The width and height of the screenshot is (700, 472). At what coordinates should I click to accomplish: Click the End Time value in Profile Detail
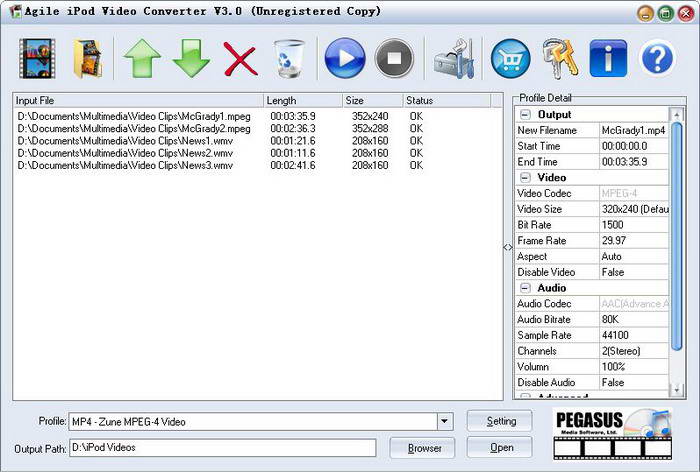[x=633, y=162]
